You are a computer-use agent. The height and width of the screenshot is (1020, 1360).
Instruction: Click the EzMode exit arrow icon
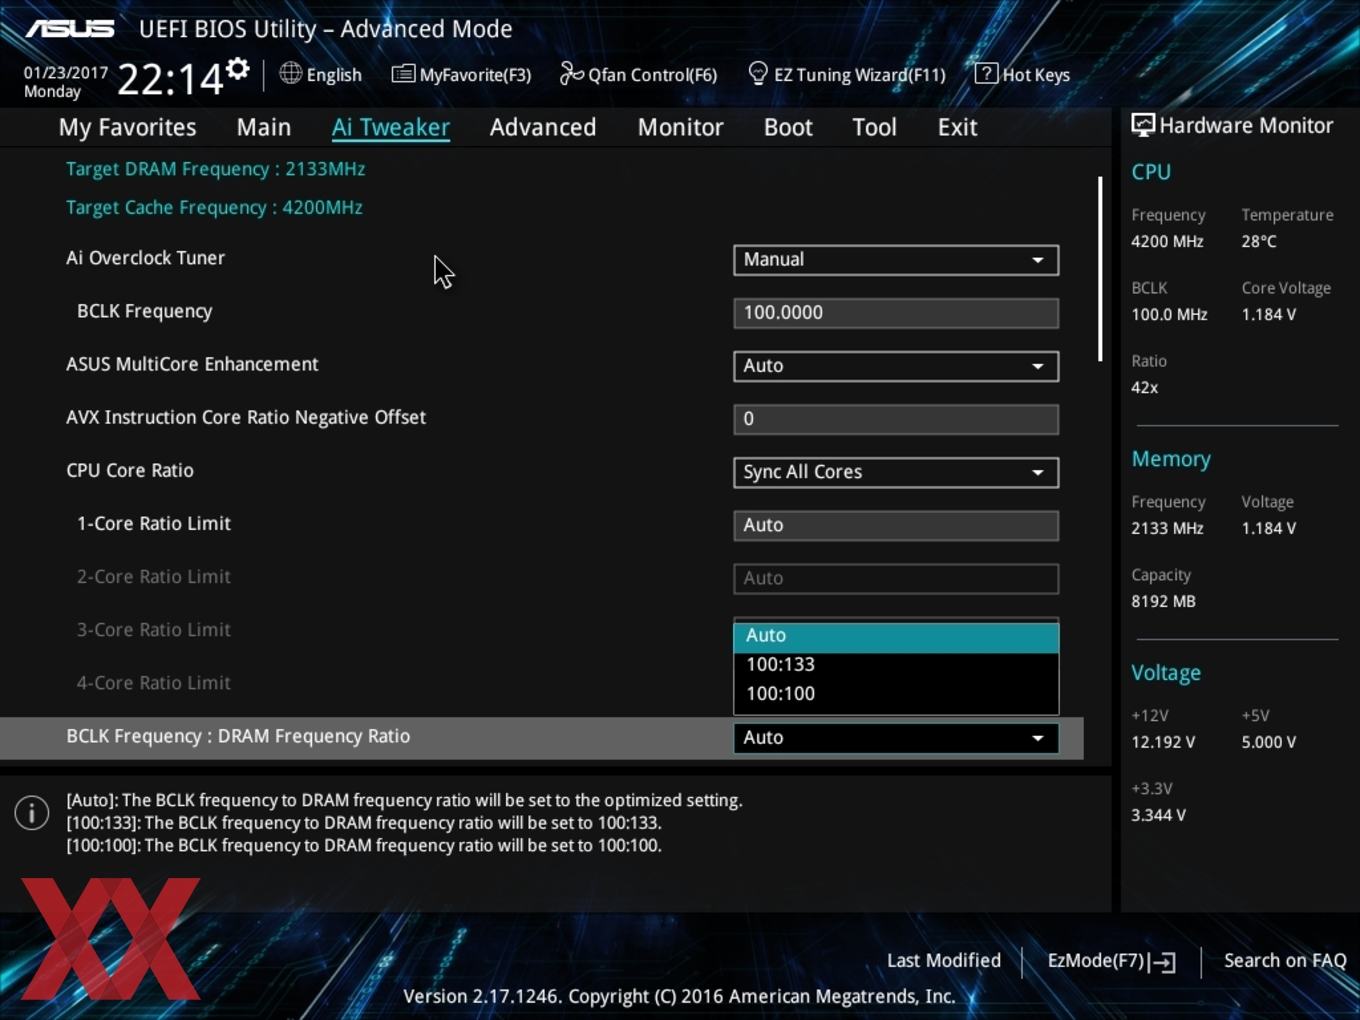tap(1162, 962)
